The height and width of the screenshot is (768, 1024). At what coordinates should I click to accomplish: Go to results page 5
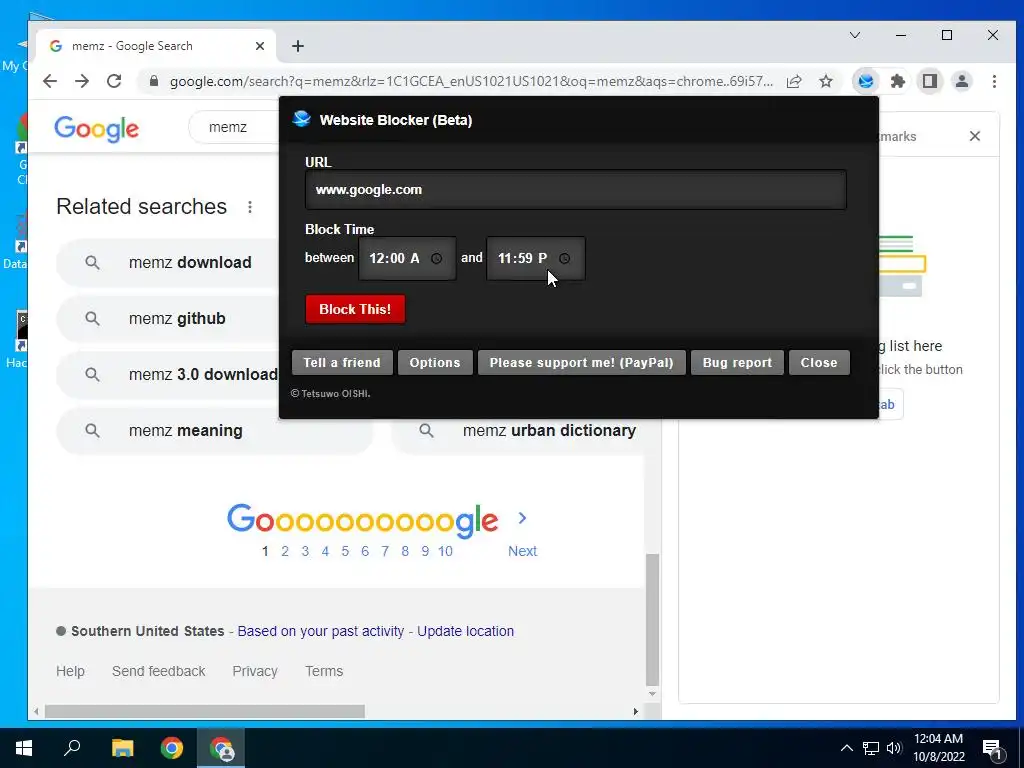[x=345, y=551]
